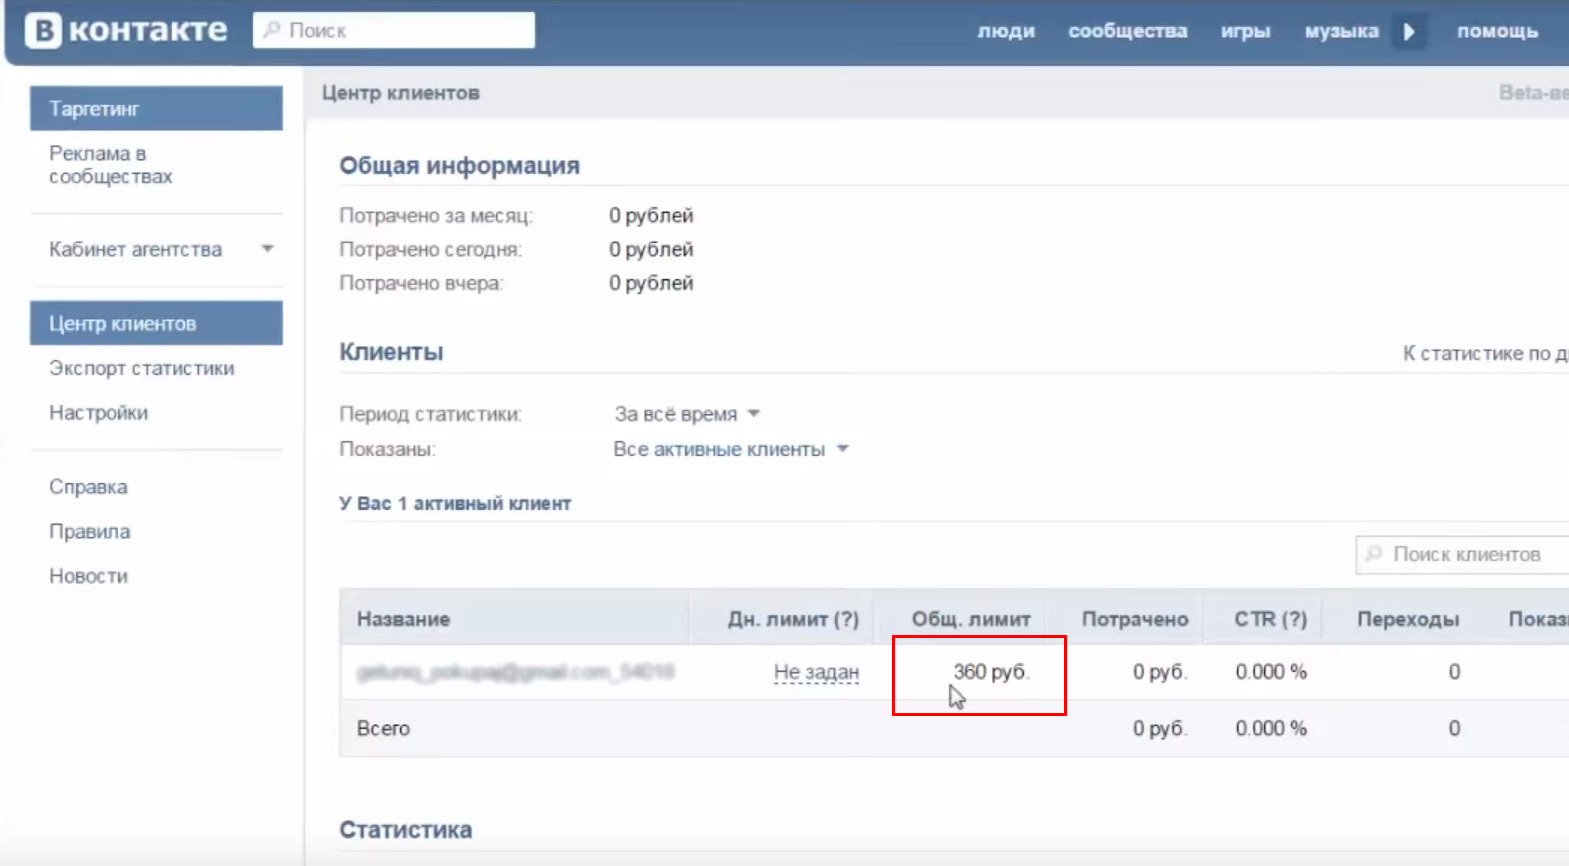Open the Новости link
1569x866 pixels.
point(88,576)
